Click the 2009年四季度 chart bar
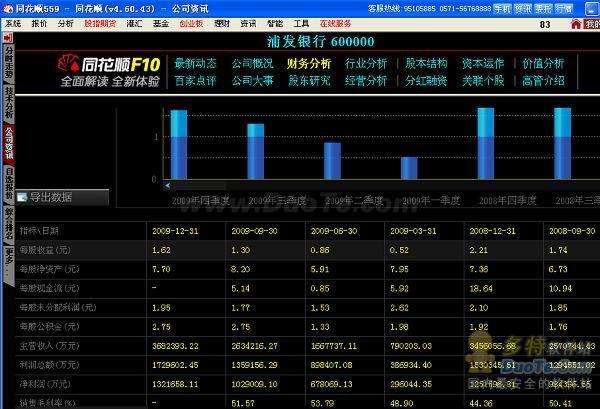This screenshot has width=600, height=409. click(x=179, y=145)
